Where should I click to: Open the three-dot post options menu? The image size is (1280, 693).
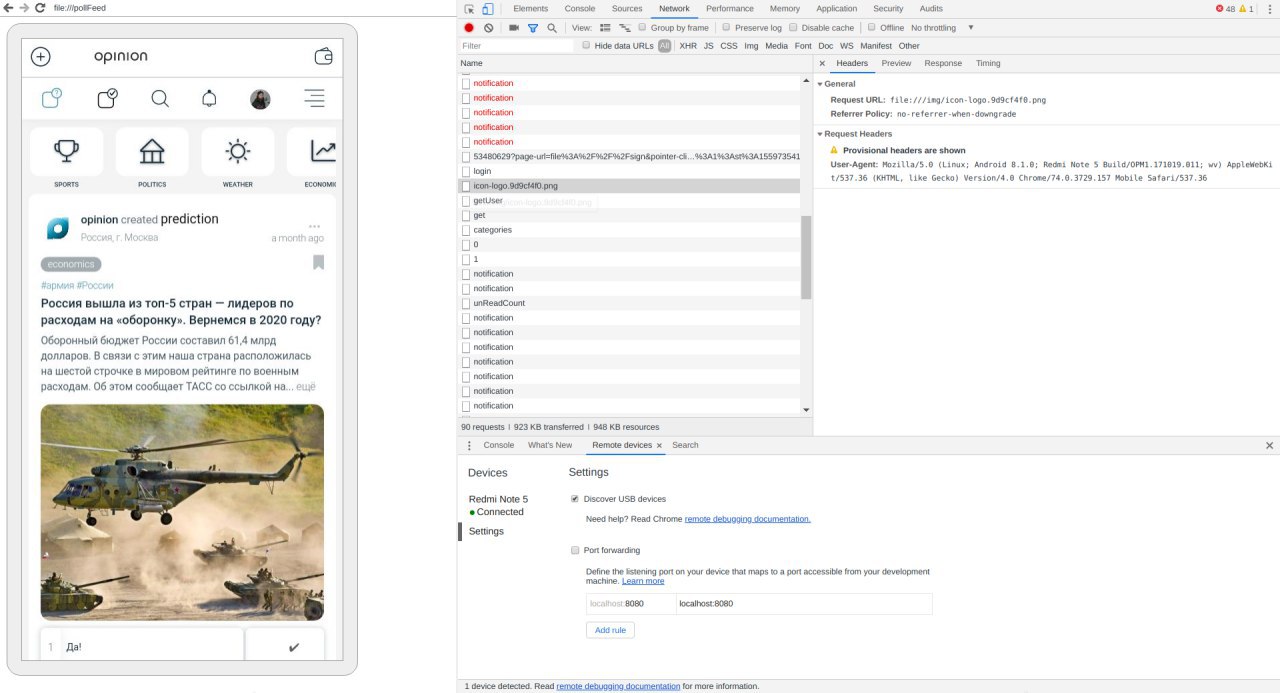coord(315,226)
